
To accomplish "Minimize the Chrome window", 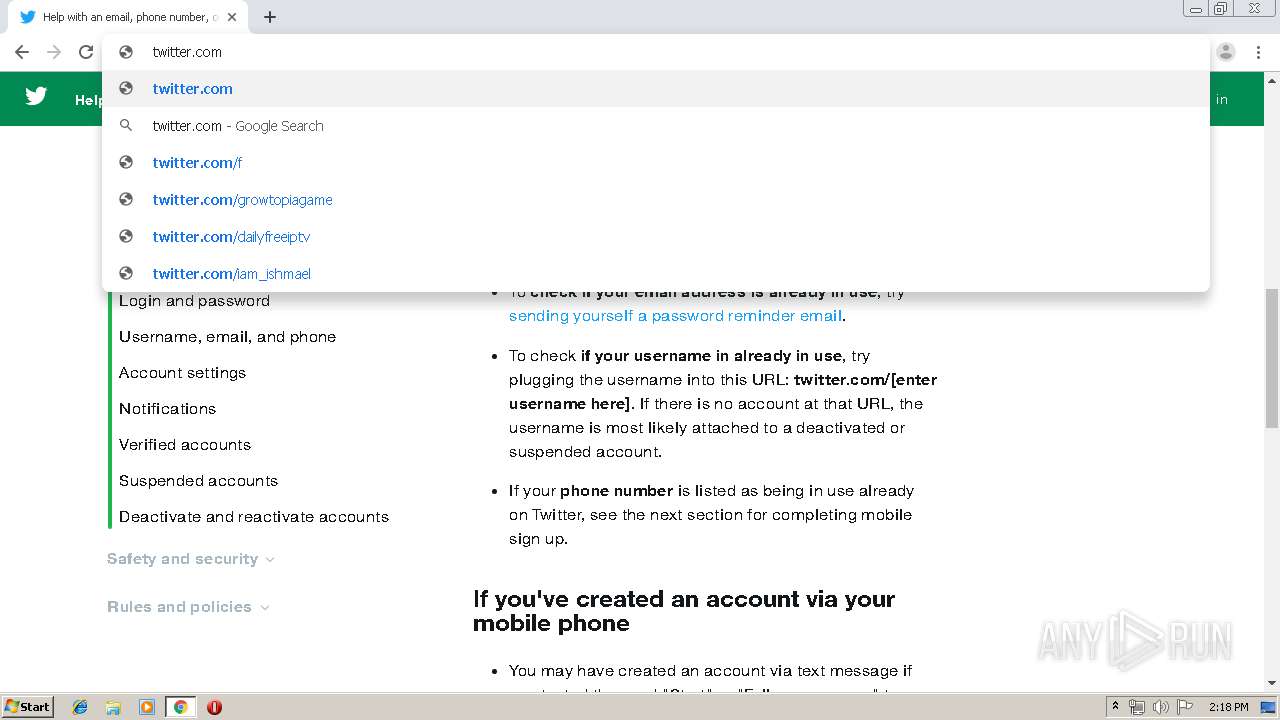I will tap(1196, 8).
